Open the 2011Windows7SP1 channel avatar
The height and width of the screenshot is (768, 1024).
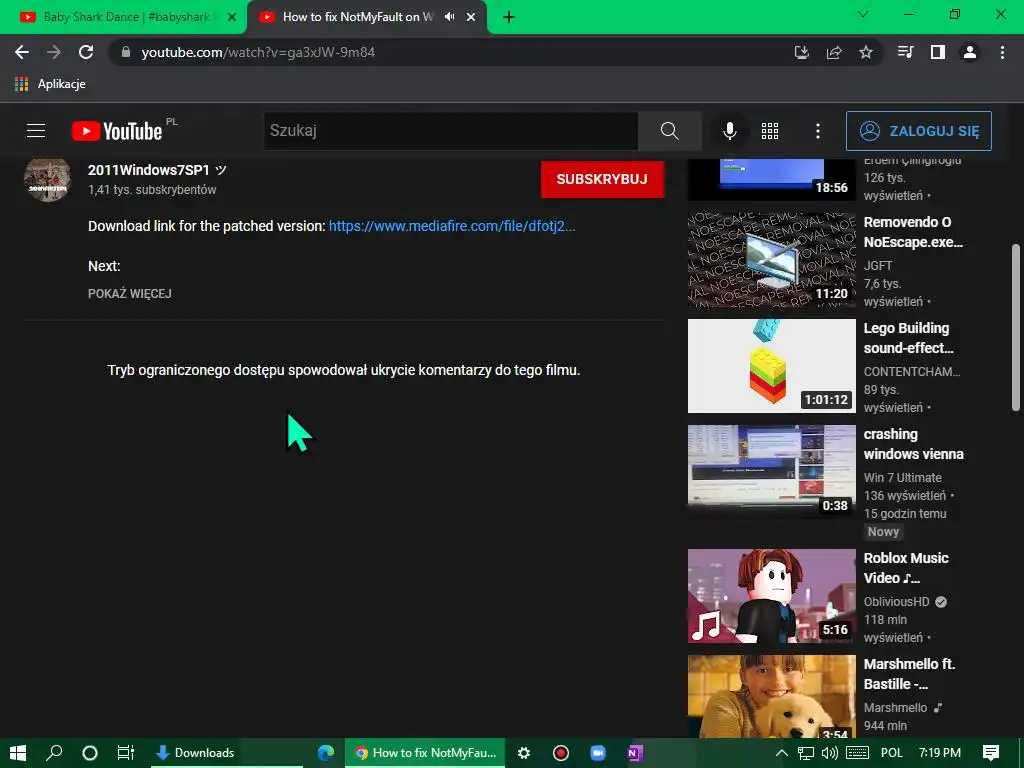[48, 180]
